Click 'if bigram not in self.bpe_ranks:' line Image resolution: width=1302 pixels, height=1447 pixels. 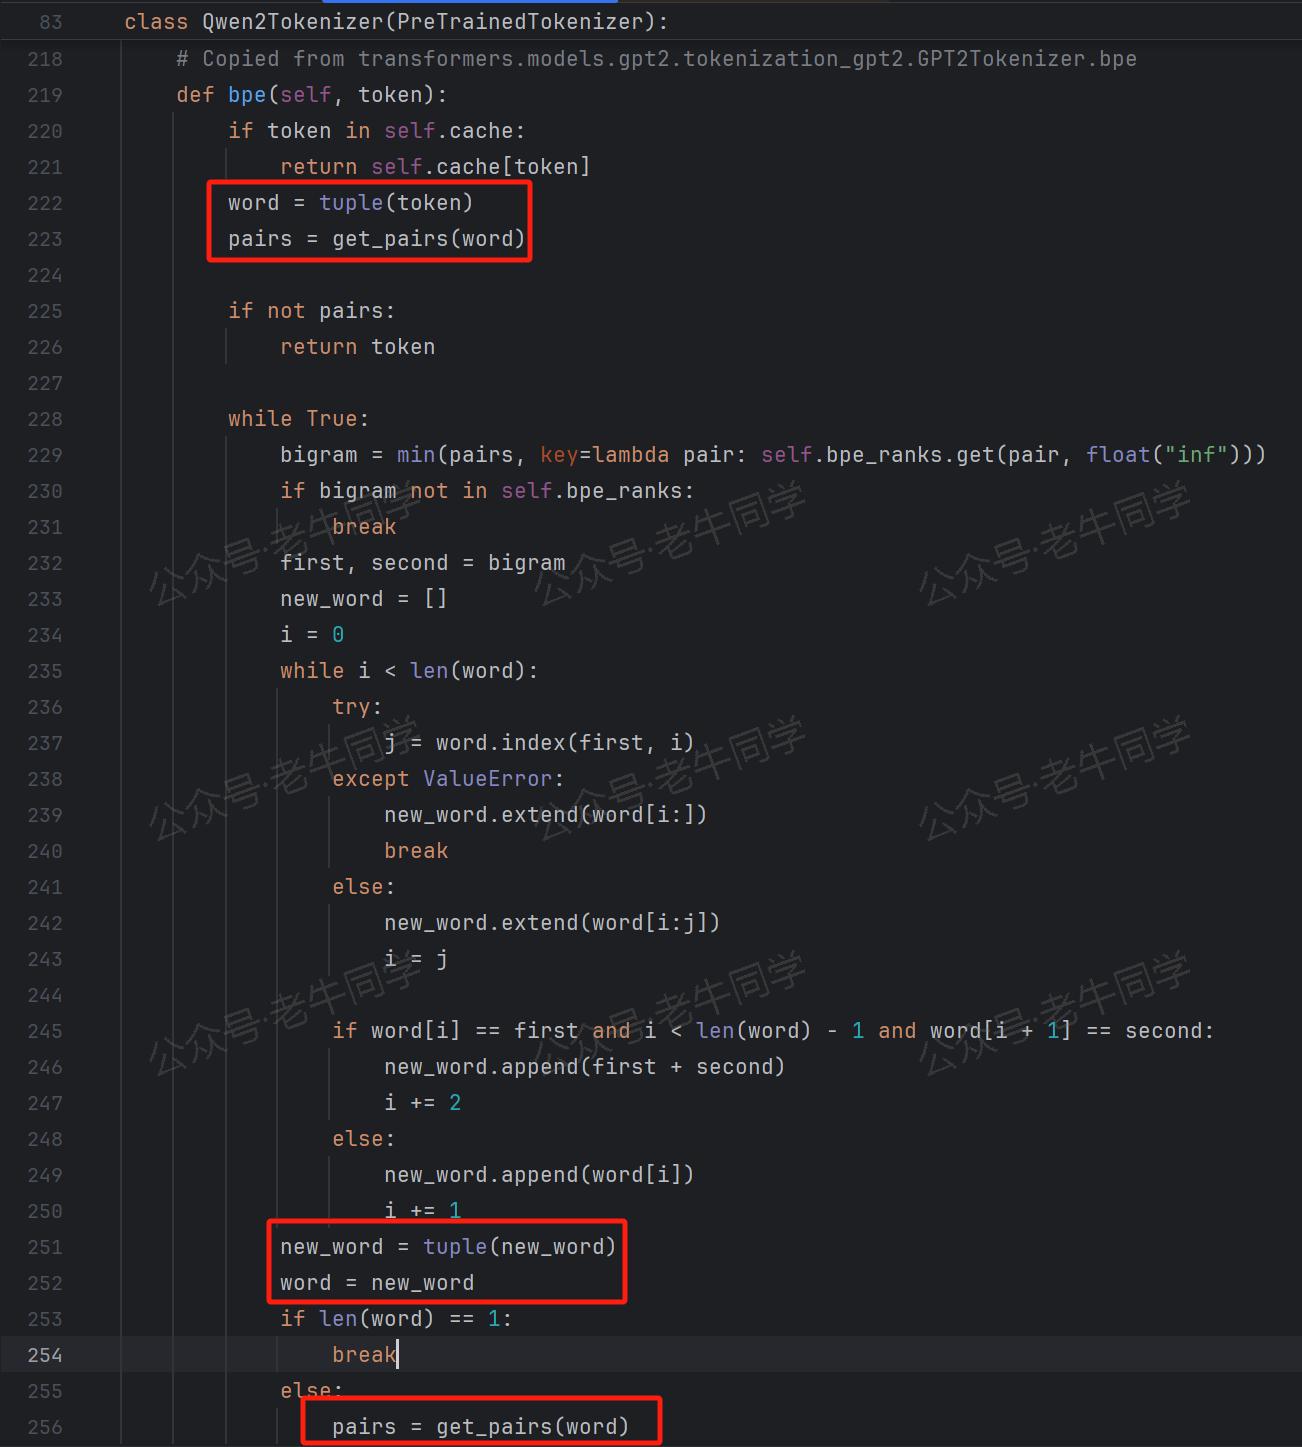[x=487, y=491]
